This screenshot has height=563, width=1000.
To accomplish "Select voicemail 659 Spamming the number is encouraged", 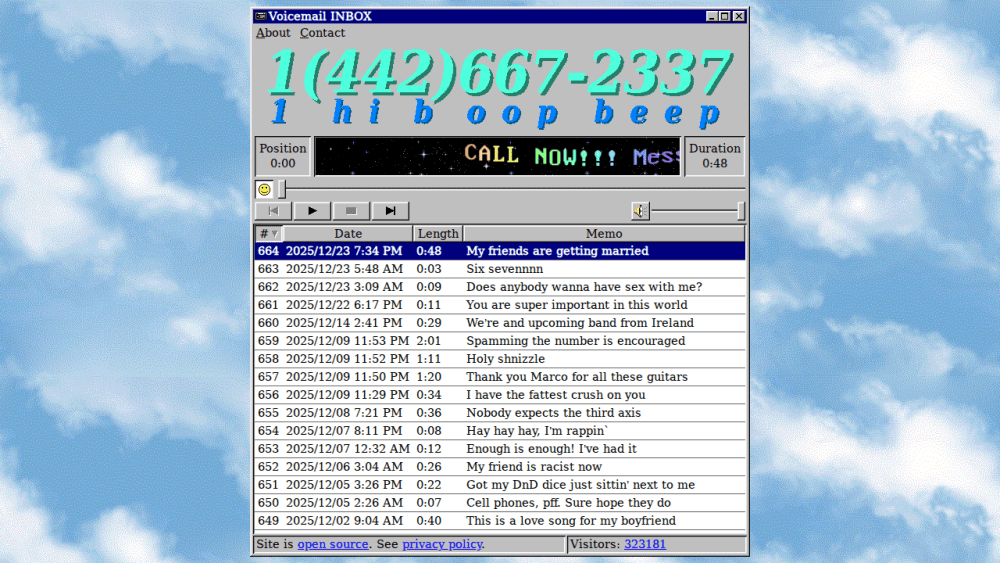I will pyautogui.click(x=499, y=341).
